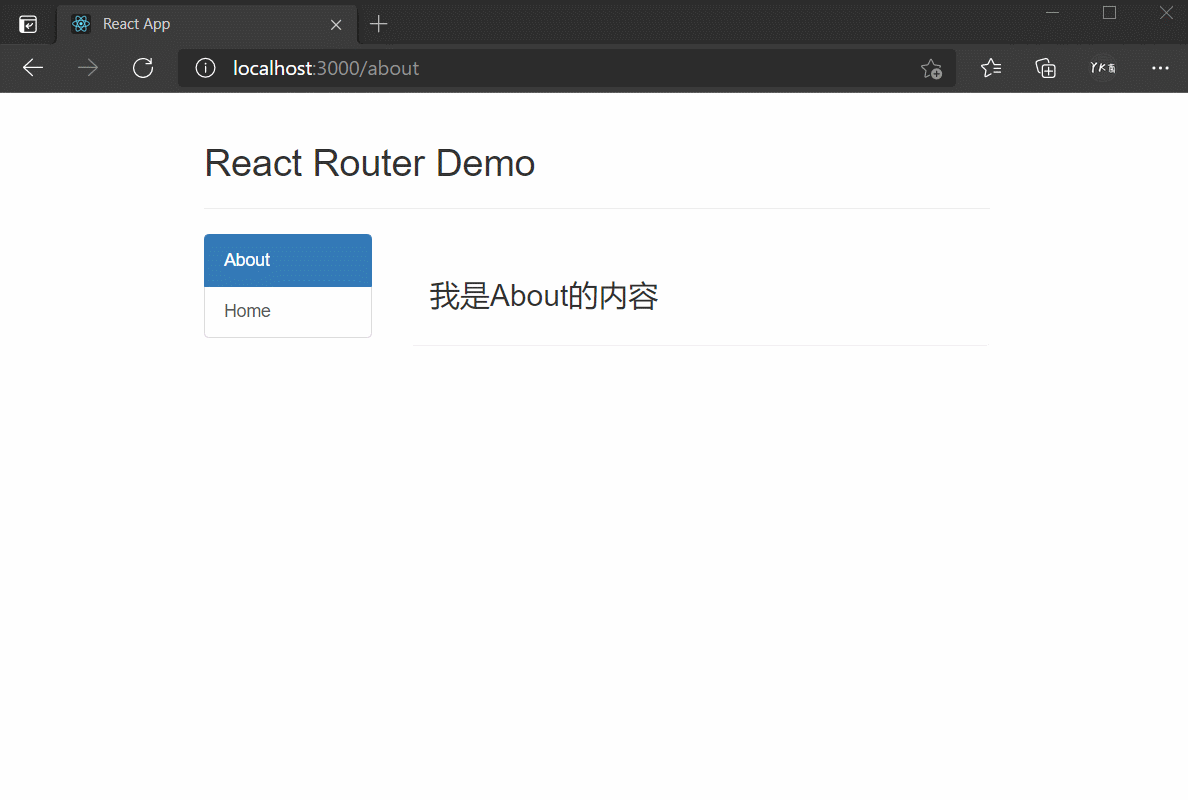Open the Favorites list icon
Screen dimensions: 1188x800
[x=991, y=68]
